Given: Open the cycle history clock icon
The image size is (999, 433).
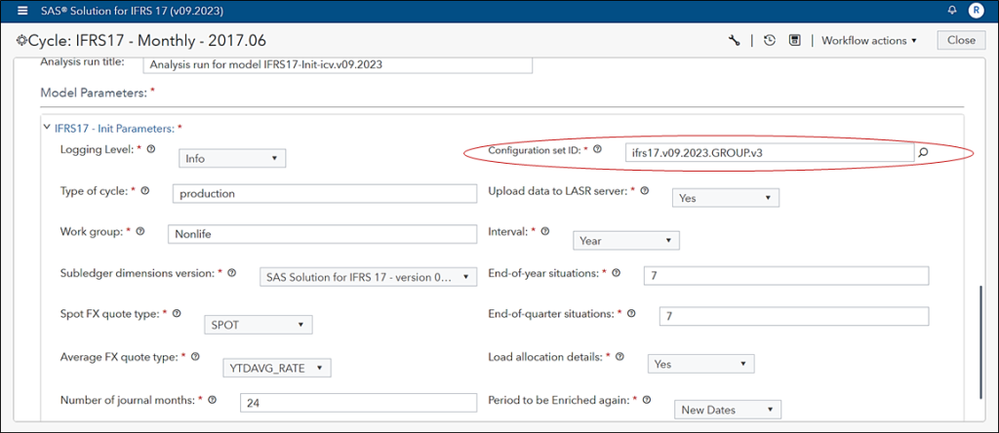Looking at the screenshot, I should tap(769, 41).
